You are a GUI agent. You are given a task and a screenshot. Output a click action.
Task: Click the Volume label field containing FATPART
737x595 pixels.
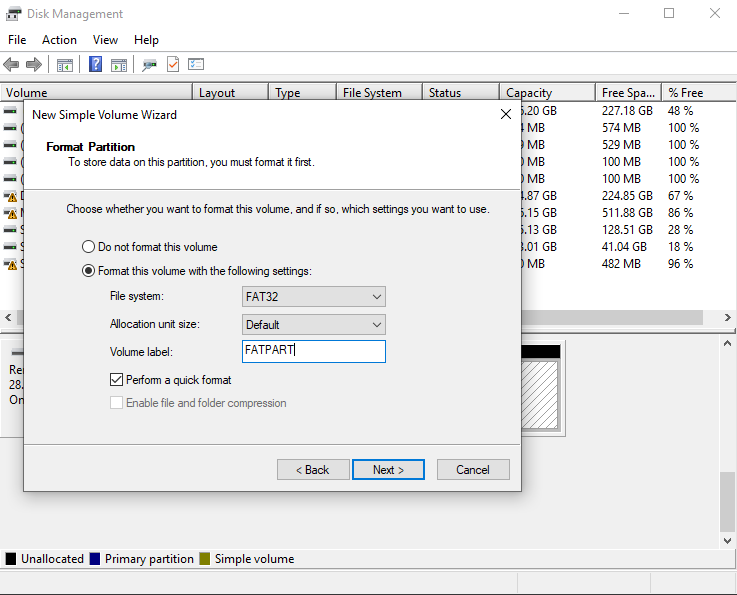pos(314,351)
